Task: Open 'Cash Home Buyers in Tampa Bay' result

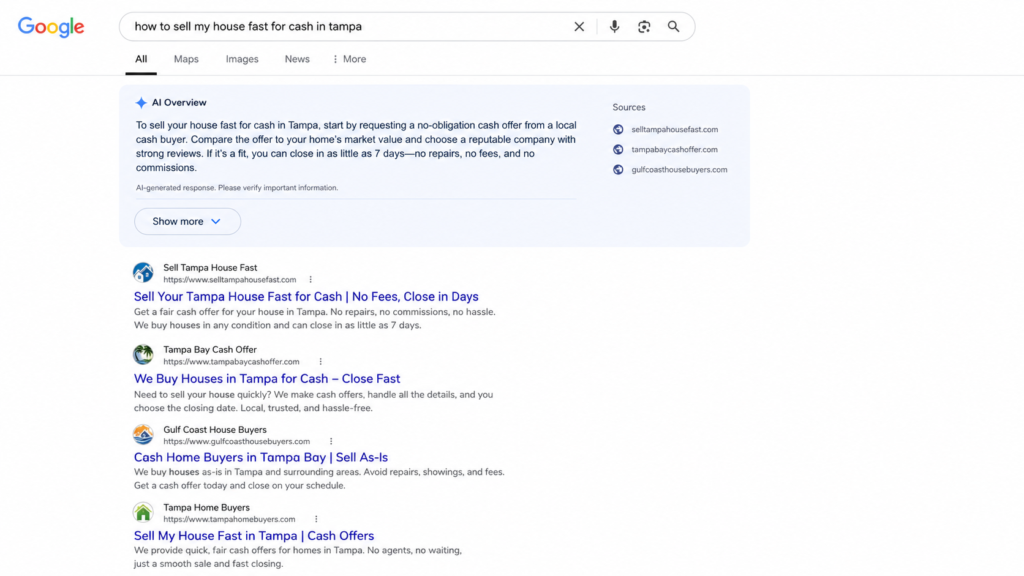Action: click(x=261, y=458)
